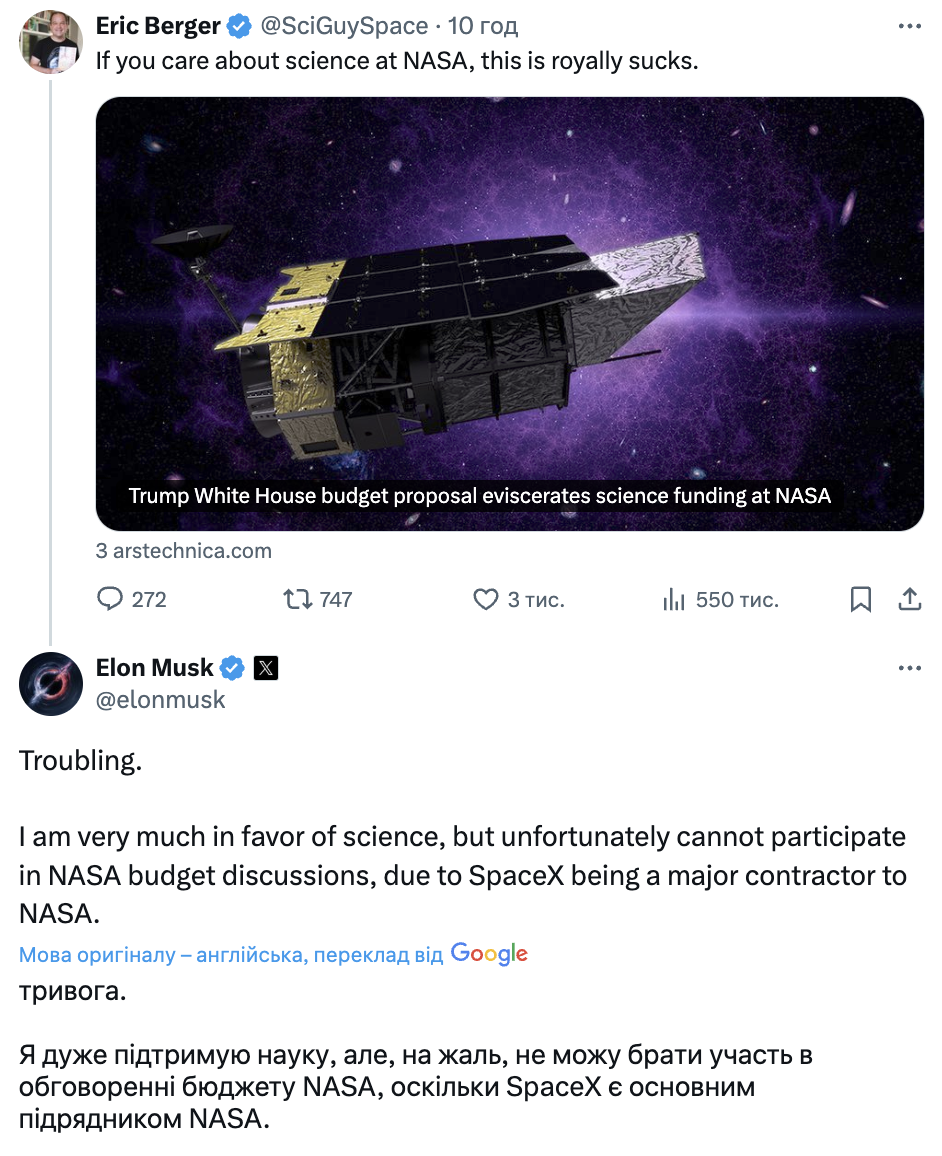Click the X affiliation badge next to Elon Musk
Screen dimensions: 942x1156
pos(265,668)
